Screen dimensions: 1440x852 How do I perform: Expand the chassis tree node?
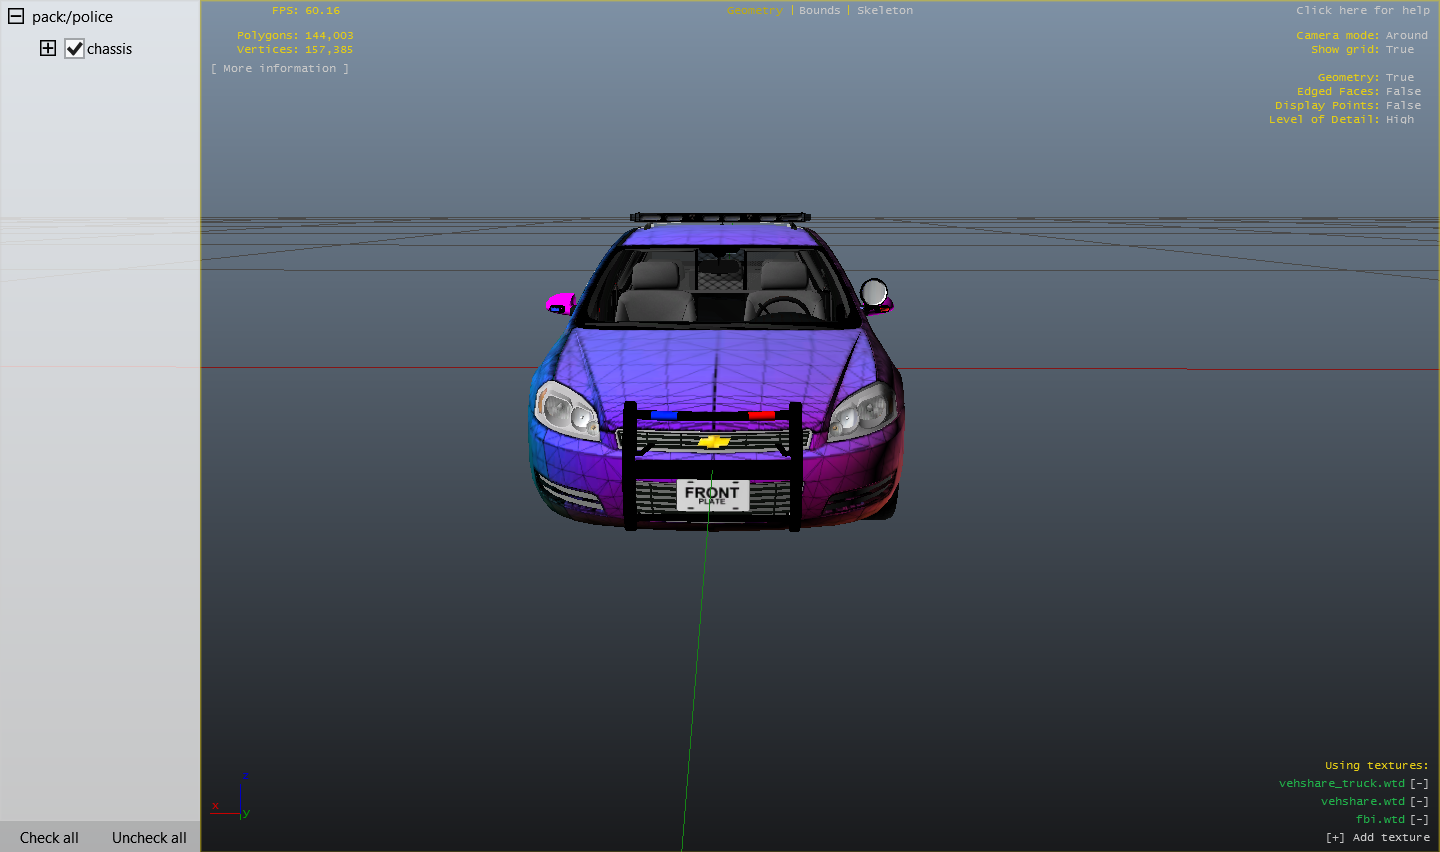click(48, 49)
